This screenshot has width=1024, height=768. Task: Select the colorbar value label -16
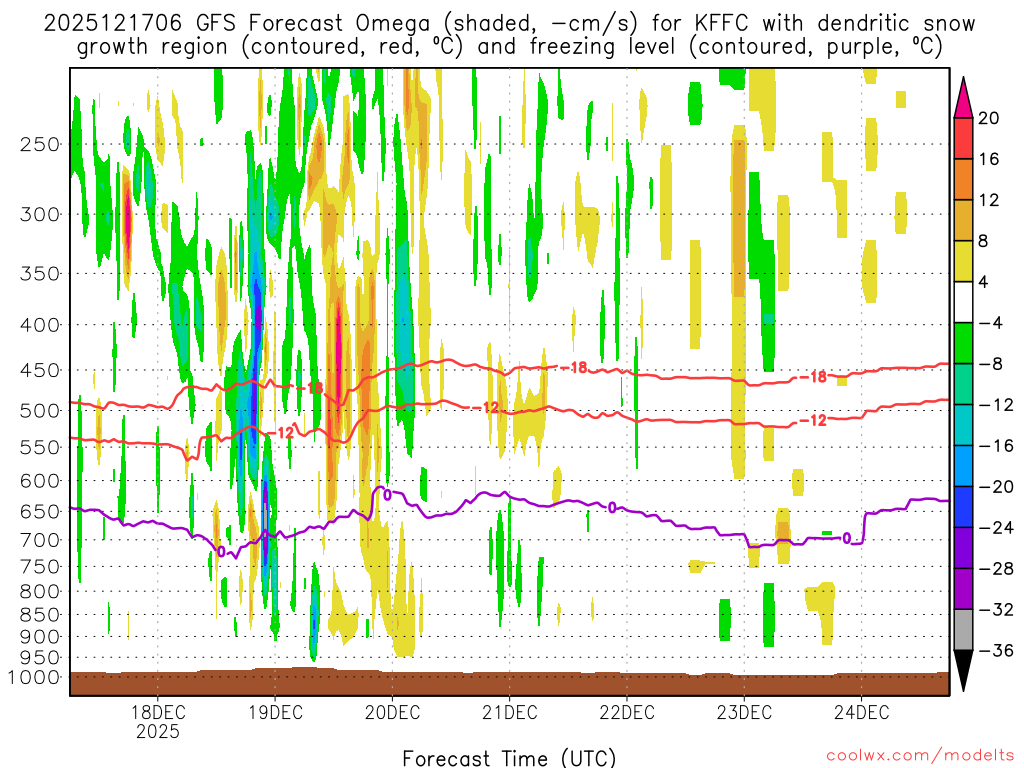[x=996, y=445]
